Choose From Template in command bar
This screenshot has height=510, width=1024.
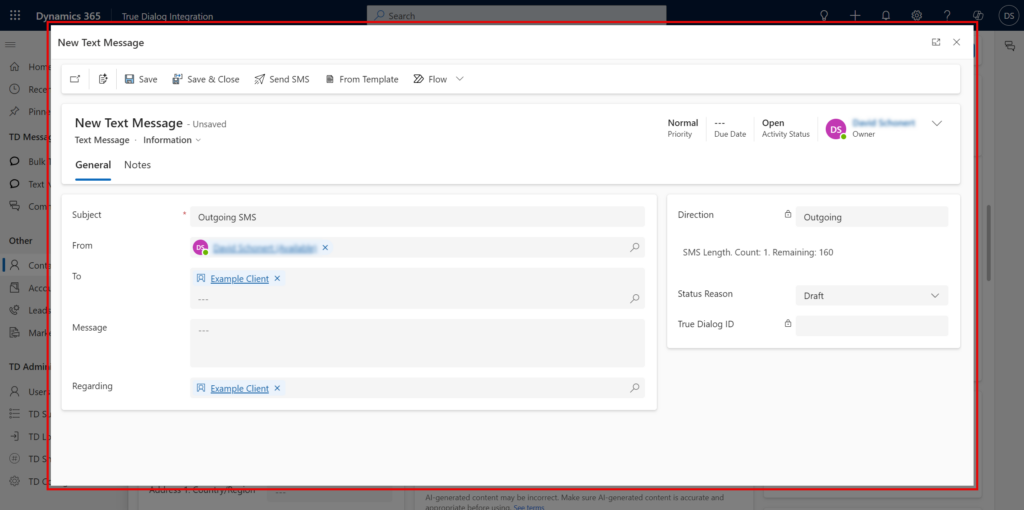362,79
